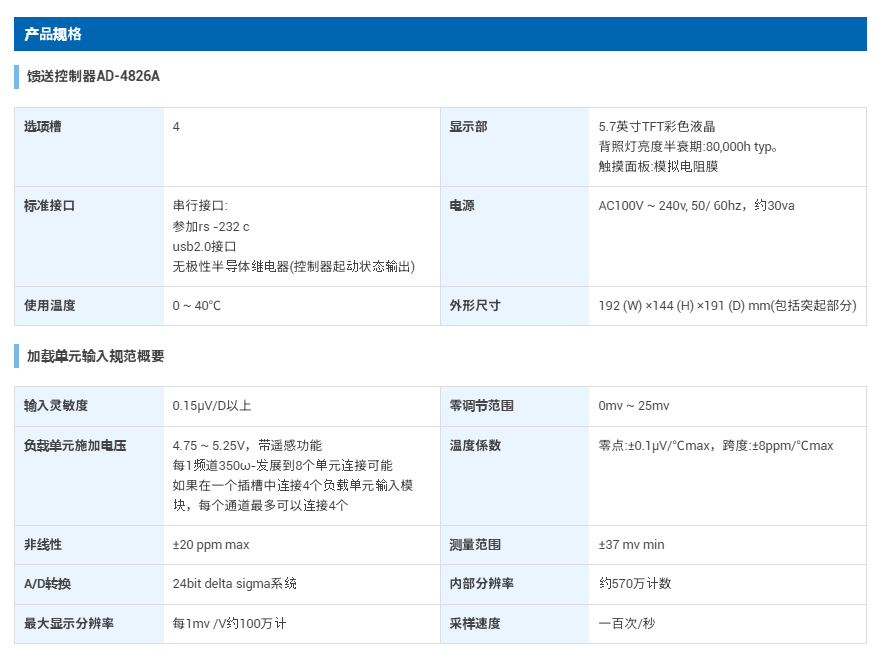Select the value ±20 ppm max

[x=211, y=546]
